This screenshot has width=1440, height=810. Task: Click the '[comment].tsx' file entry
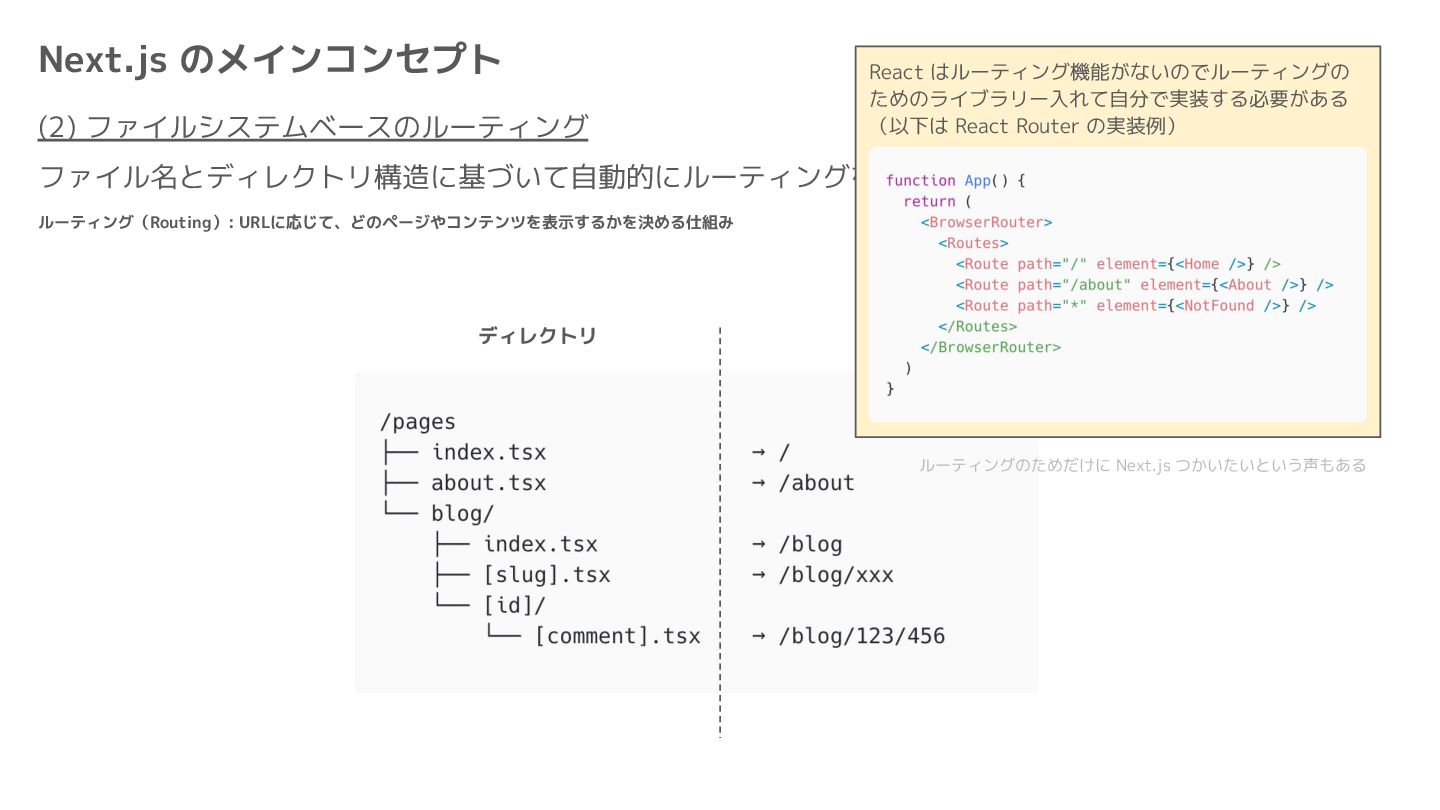[618, 636]
